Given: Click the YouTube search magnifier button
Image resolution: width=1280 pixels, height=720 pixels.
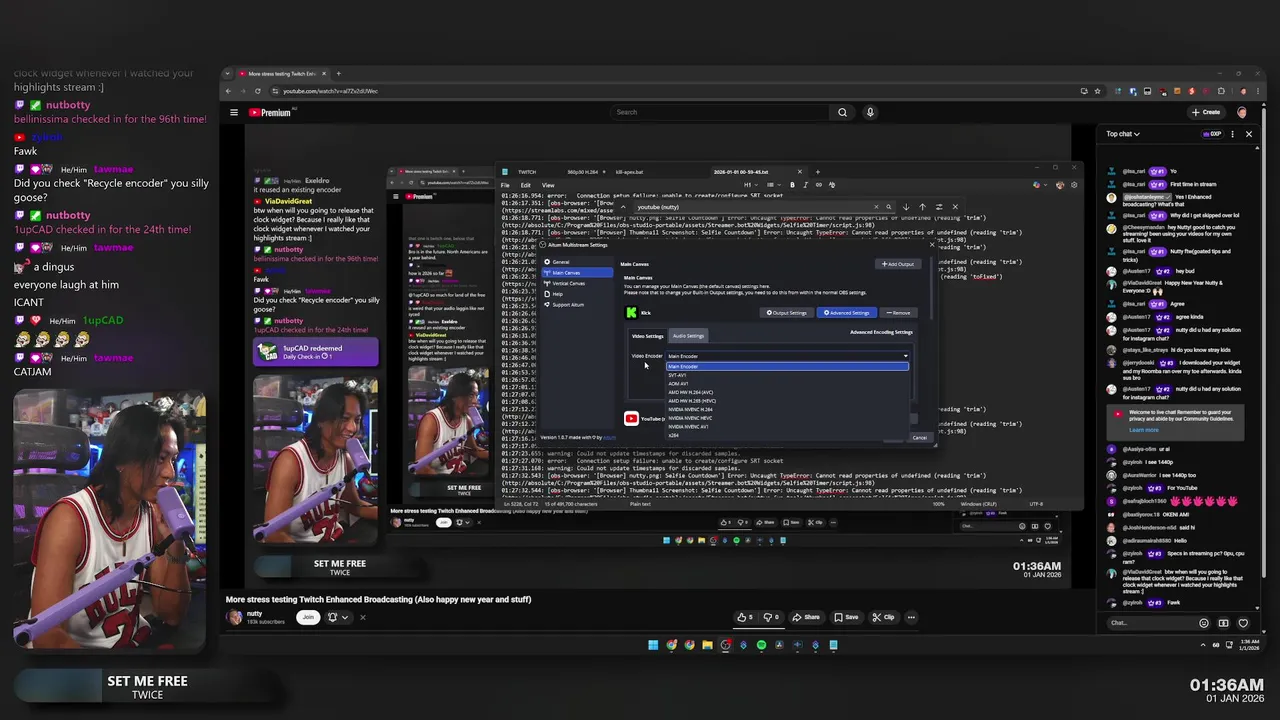Looking at the screenshot, I should tap(842, 112).
